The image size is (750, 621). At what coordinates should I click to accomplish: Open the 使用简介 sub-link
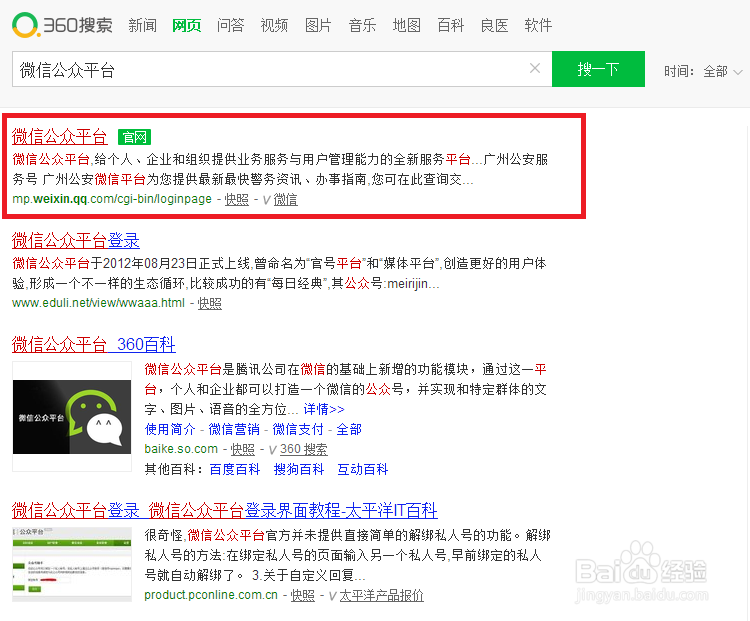tap(170, 430)
